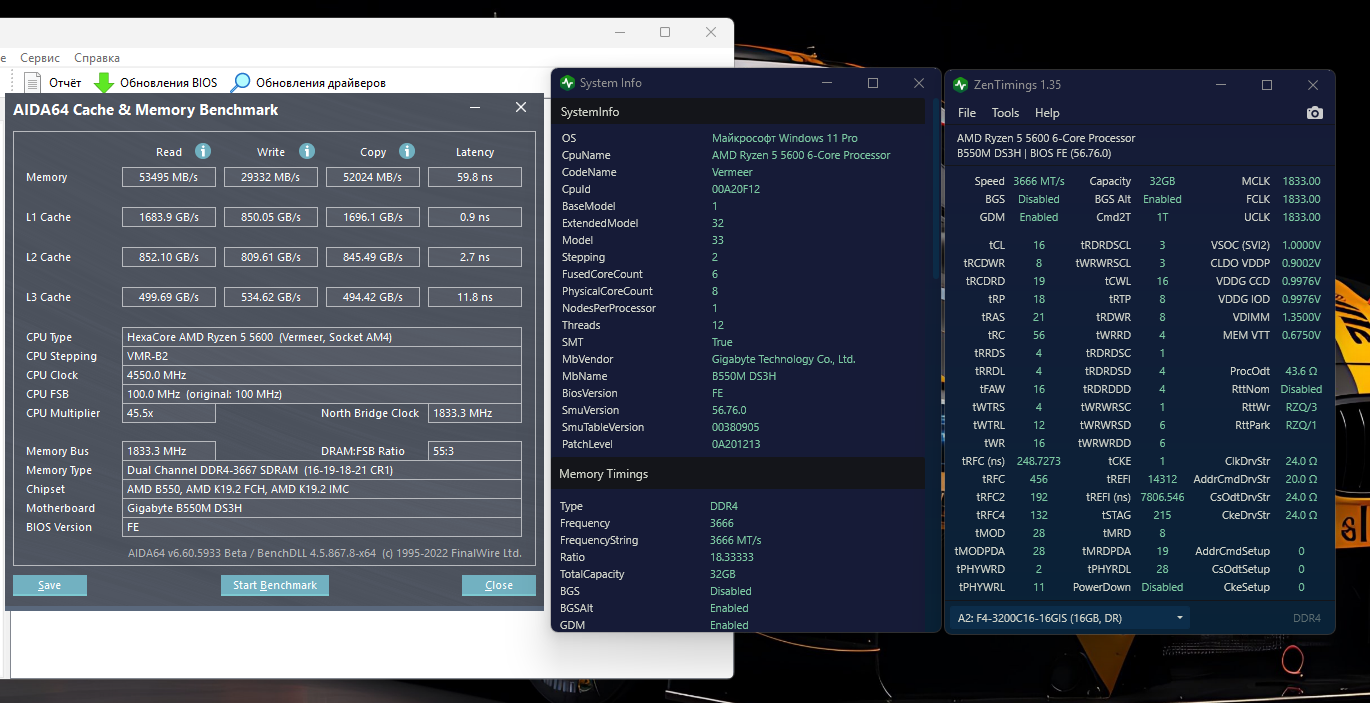Click the Memory Timings section header
Viewport: 1370px width, 703px height.
(739, 474)
